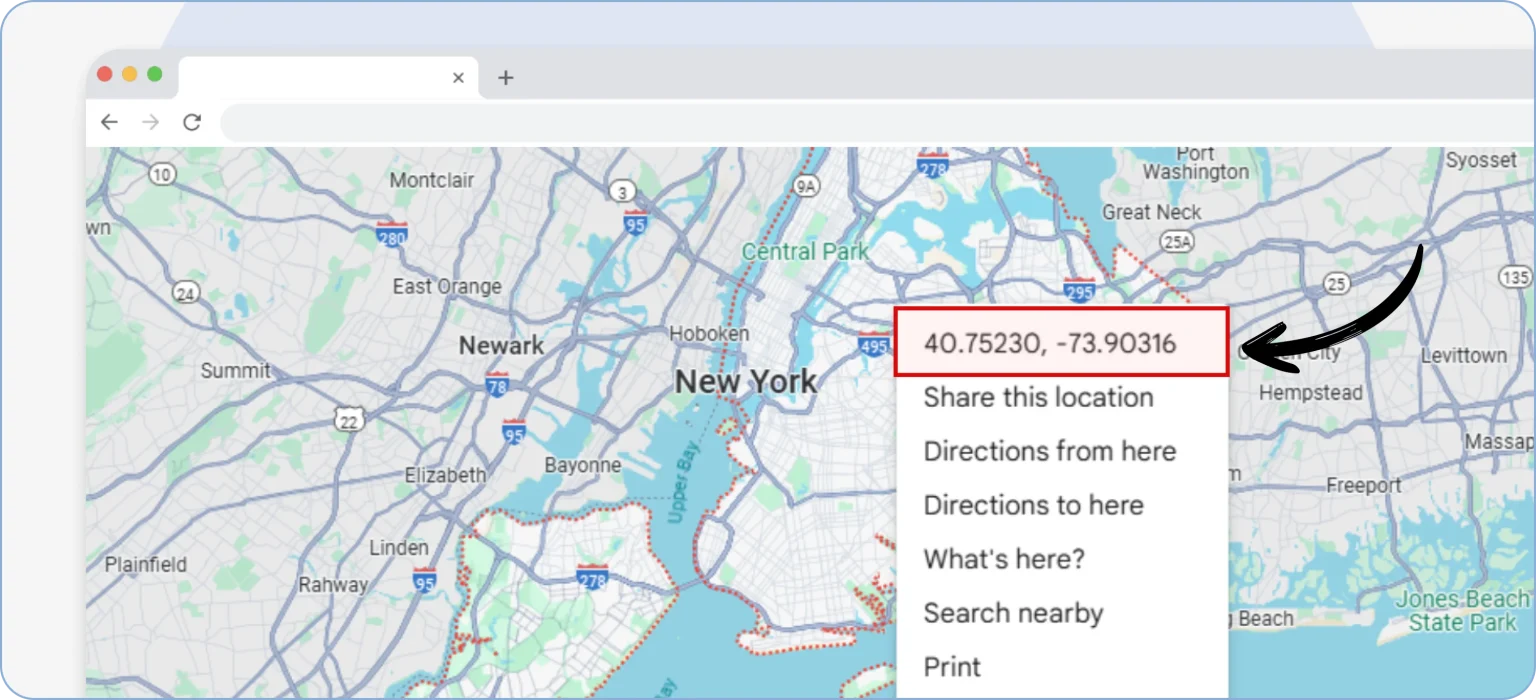Choose Directions from here
The height and width of the screenshot is (700, 1536).
(1049, 451)
